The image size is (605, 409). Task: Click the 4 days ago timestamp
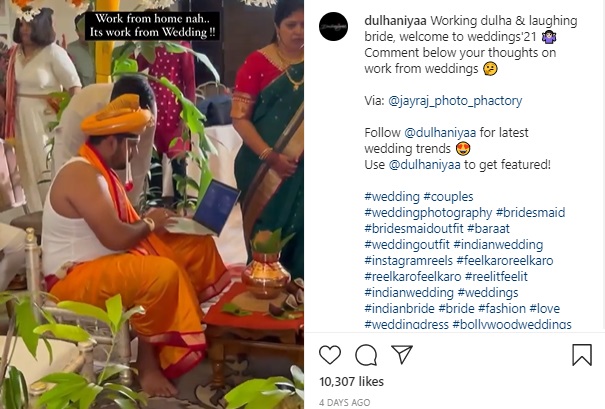pos(344,402)
